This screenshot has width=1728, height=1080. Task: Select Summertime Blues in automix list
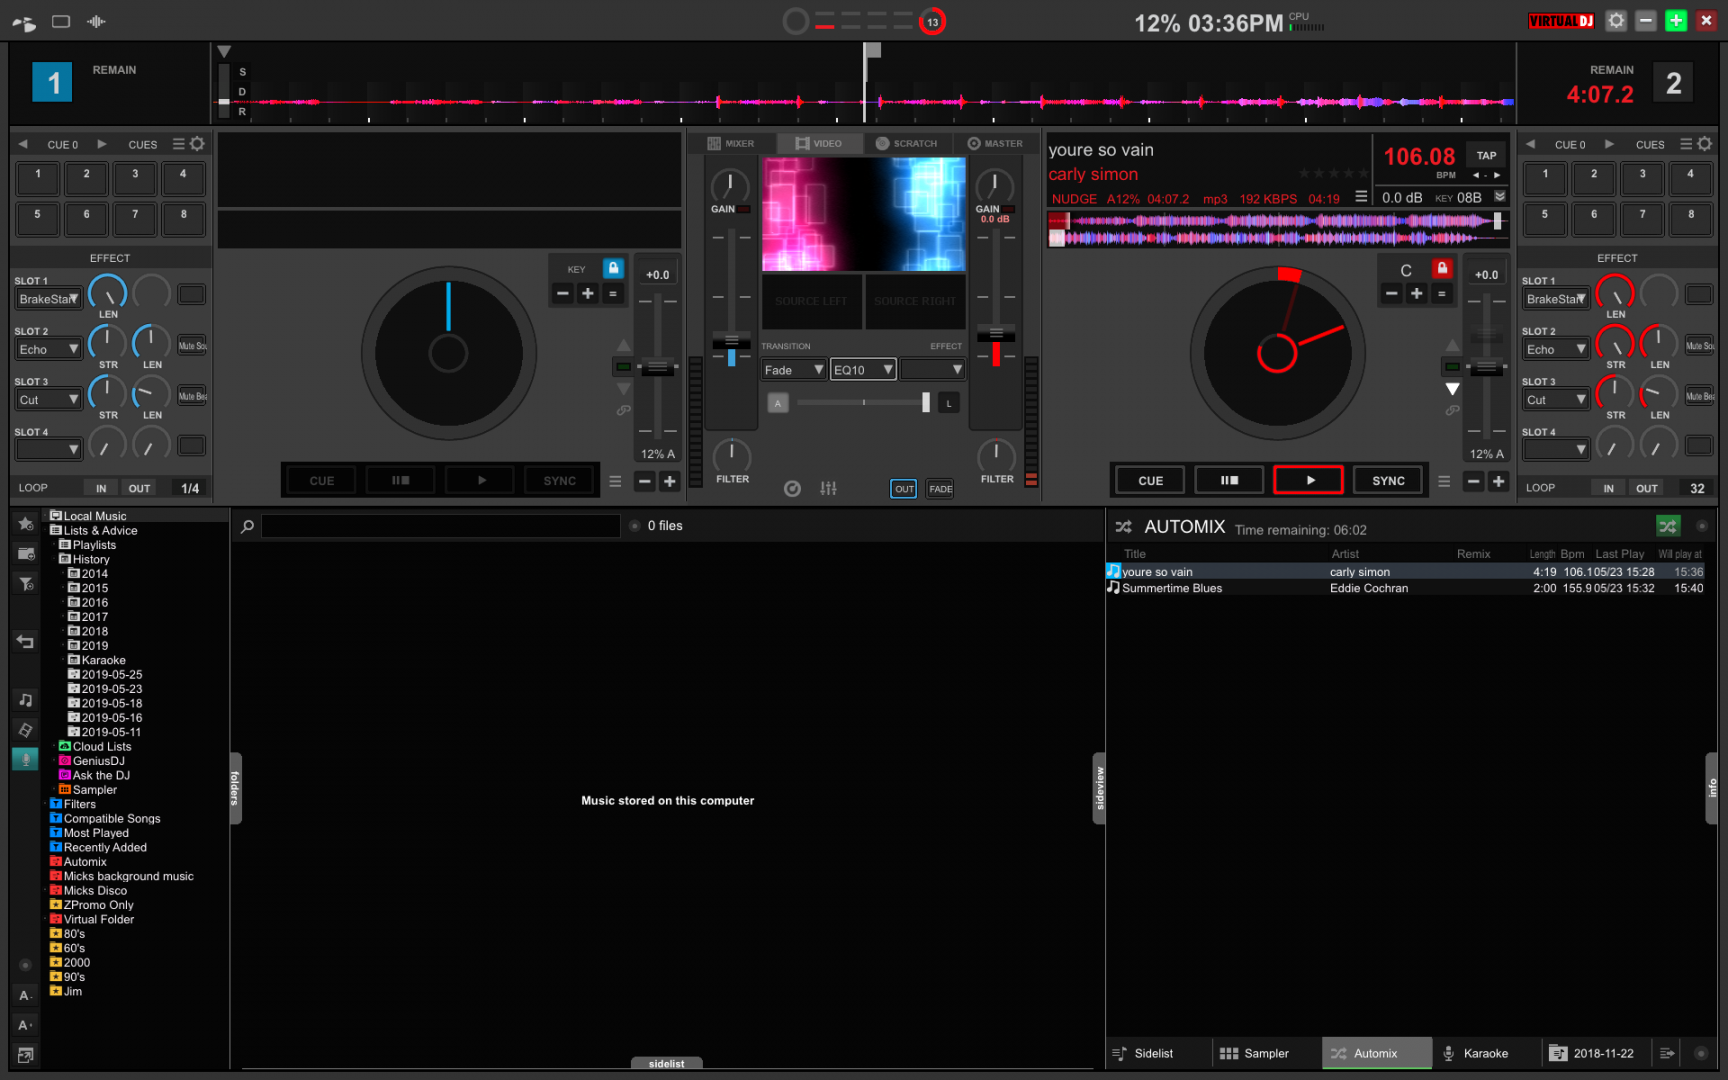tap(1405, 588)
